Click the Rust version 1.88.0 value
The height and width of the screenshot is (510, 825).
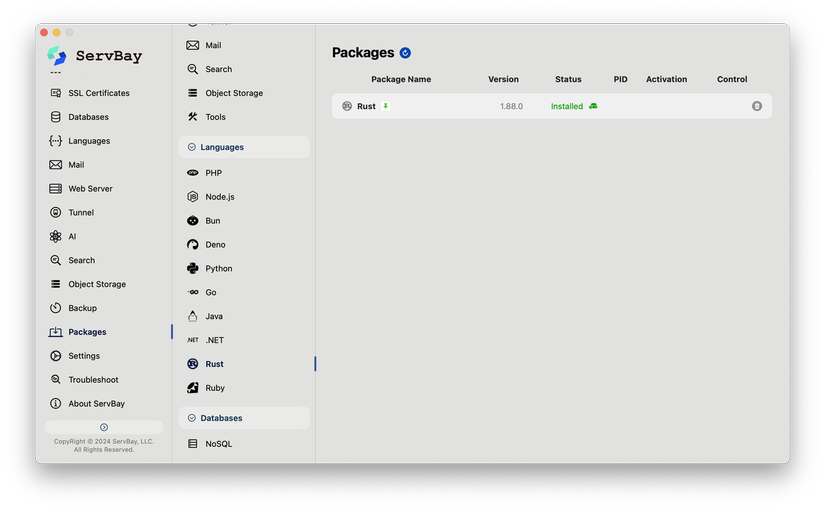click(x=511, y=106)
